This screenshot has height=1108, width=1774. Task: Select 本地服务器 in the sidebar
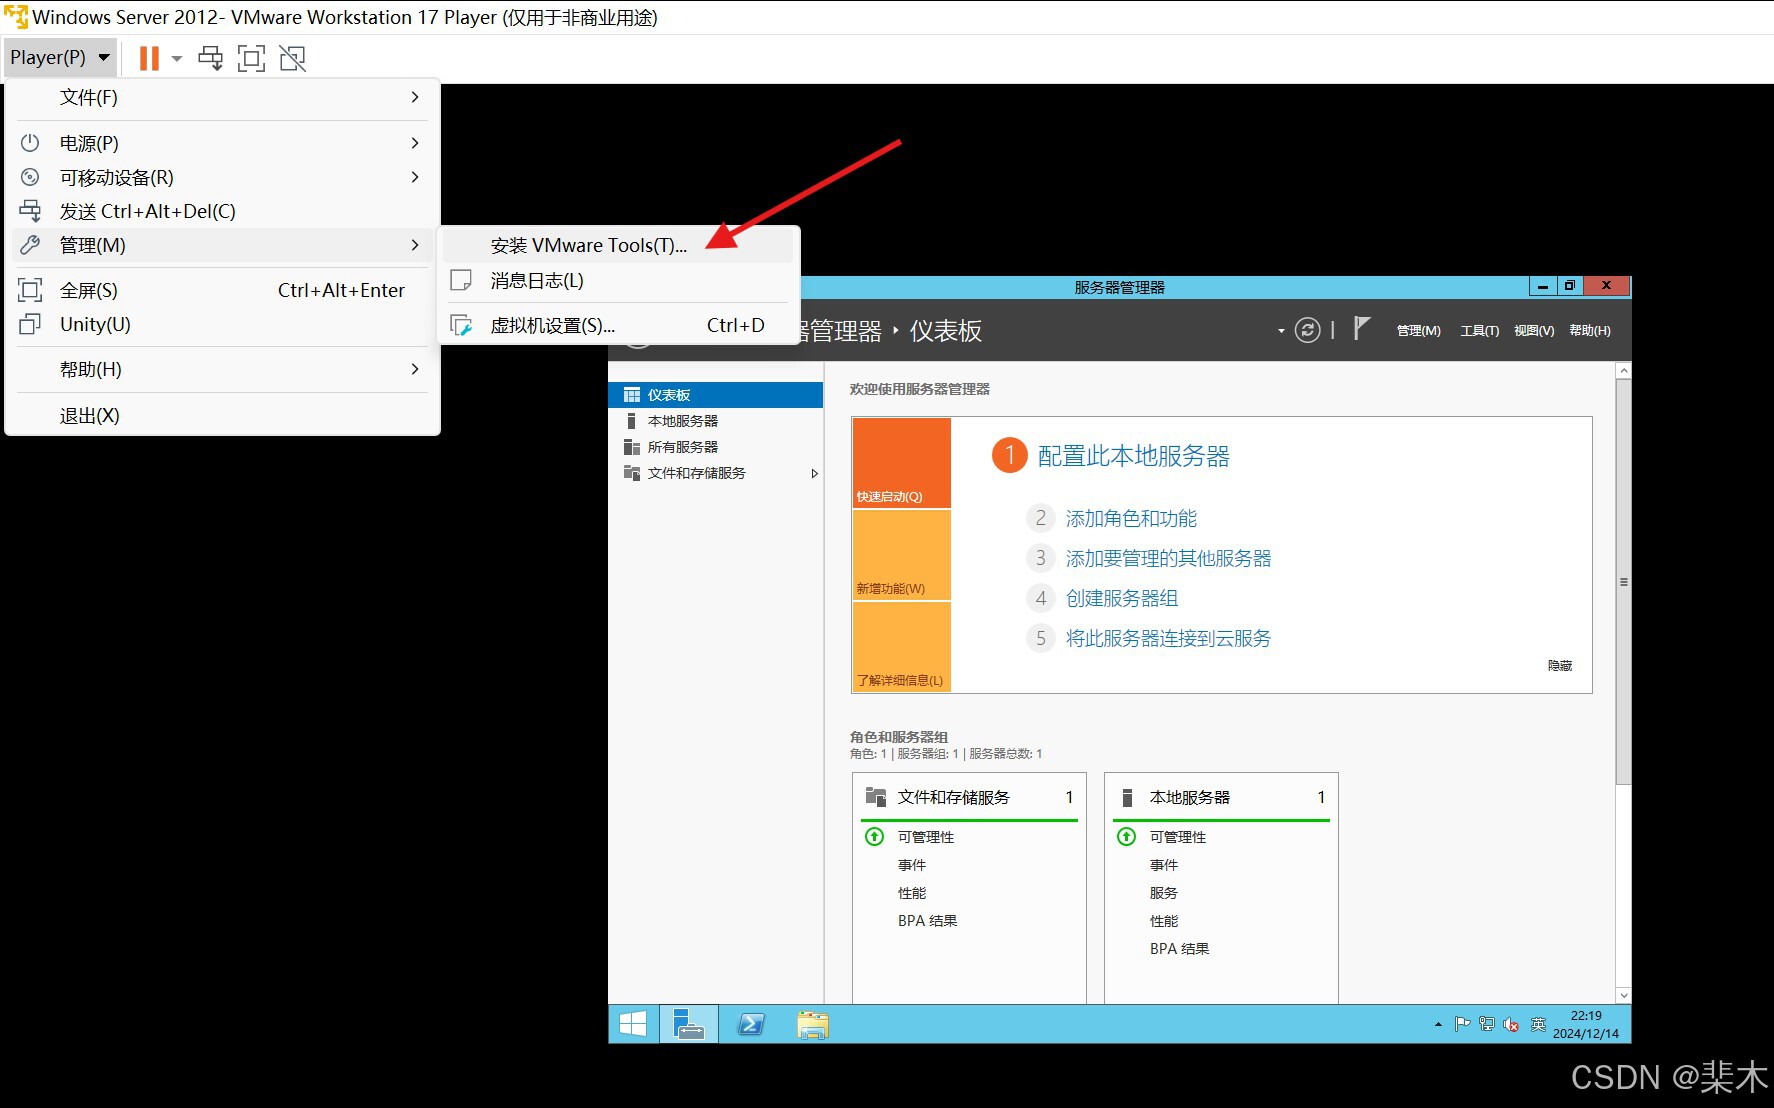pyautogui.click(x=715, y=421)
